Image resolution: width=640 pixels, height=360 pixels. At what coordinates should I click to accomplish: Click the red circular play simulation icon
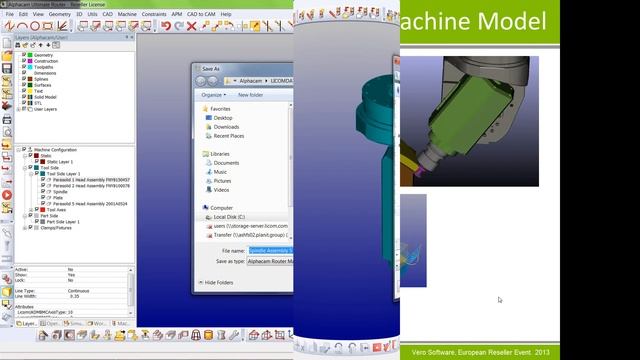tap(7, 195)
